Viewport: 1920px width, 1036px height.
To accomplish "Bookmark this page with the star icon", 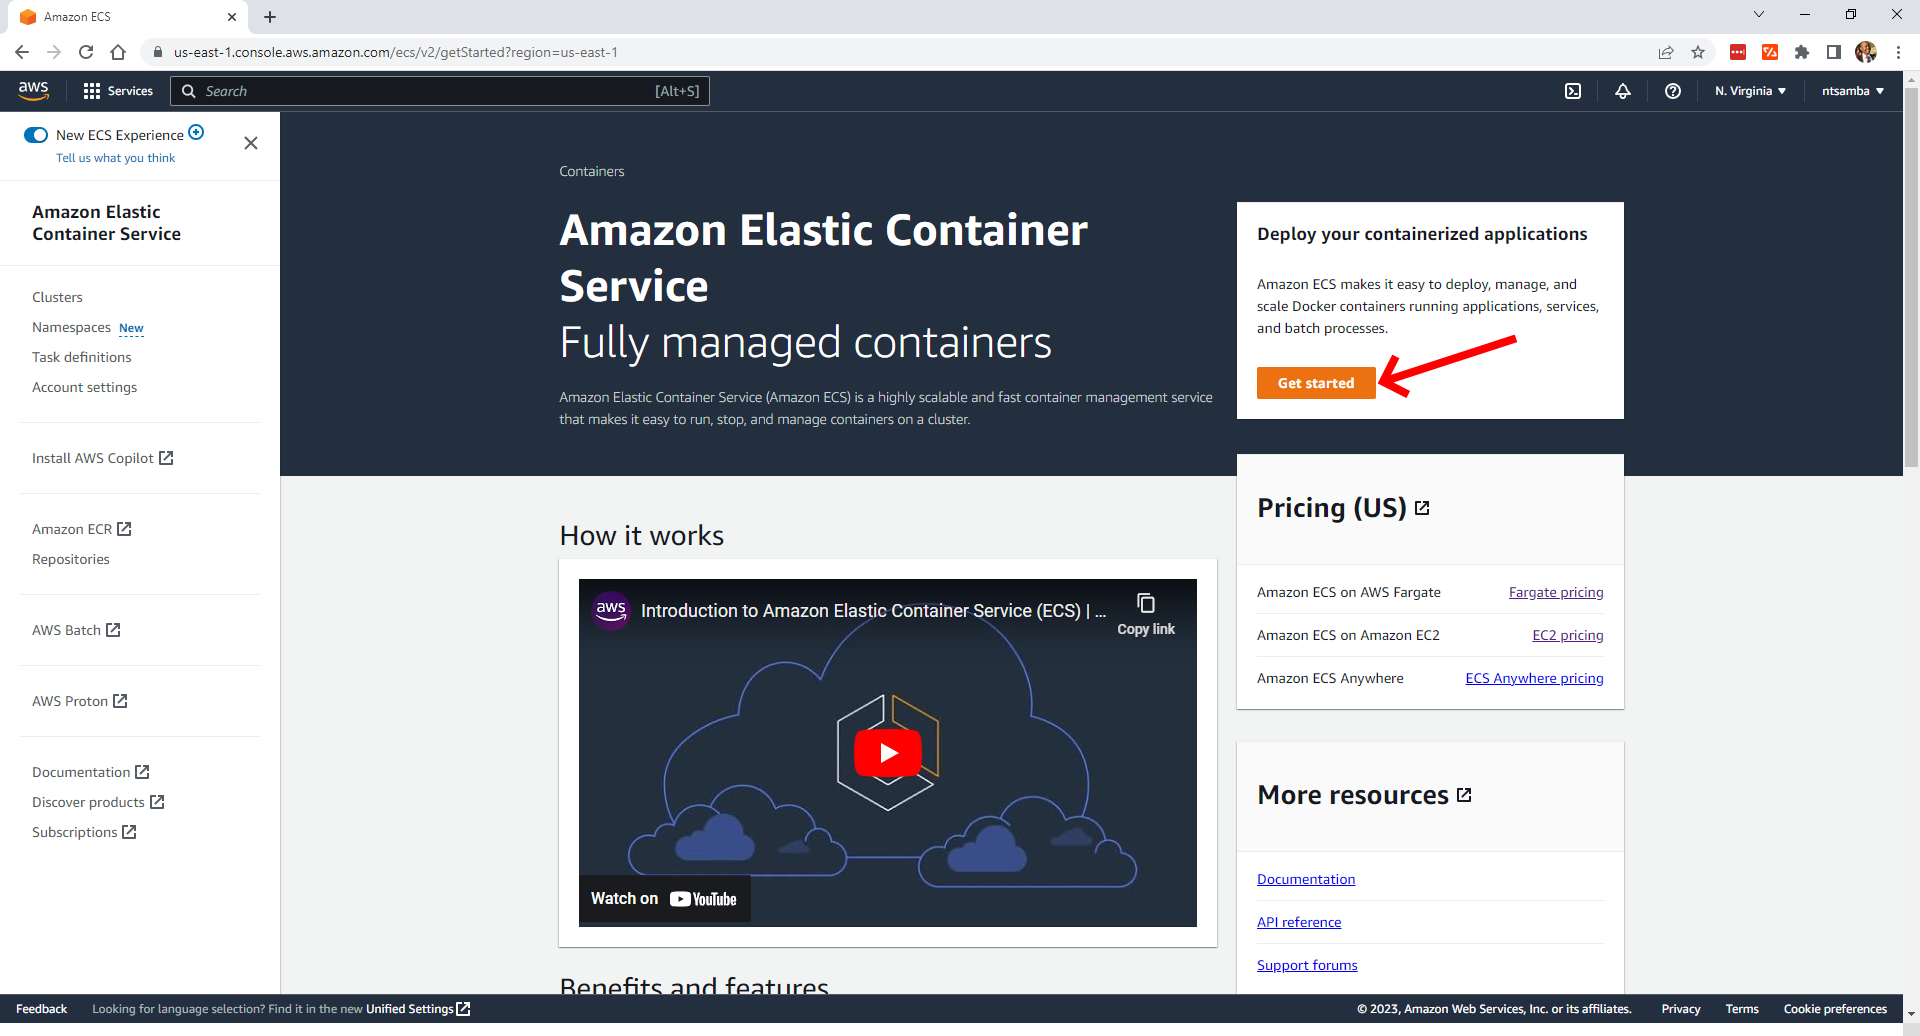I will point(1698,52).
